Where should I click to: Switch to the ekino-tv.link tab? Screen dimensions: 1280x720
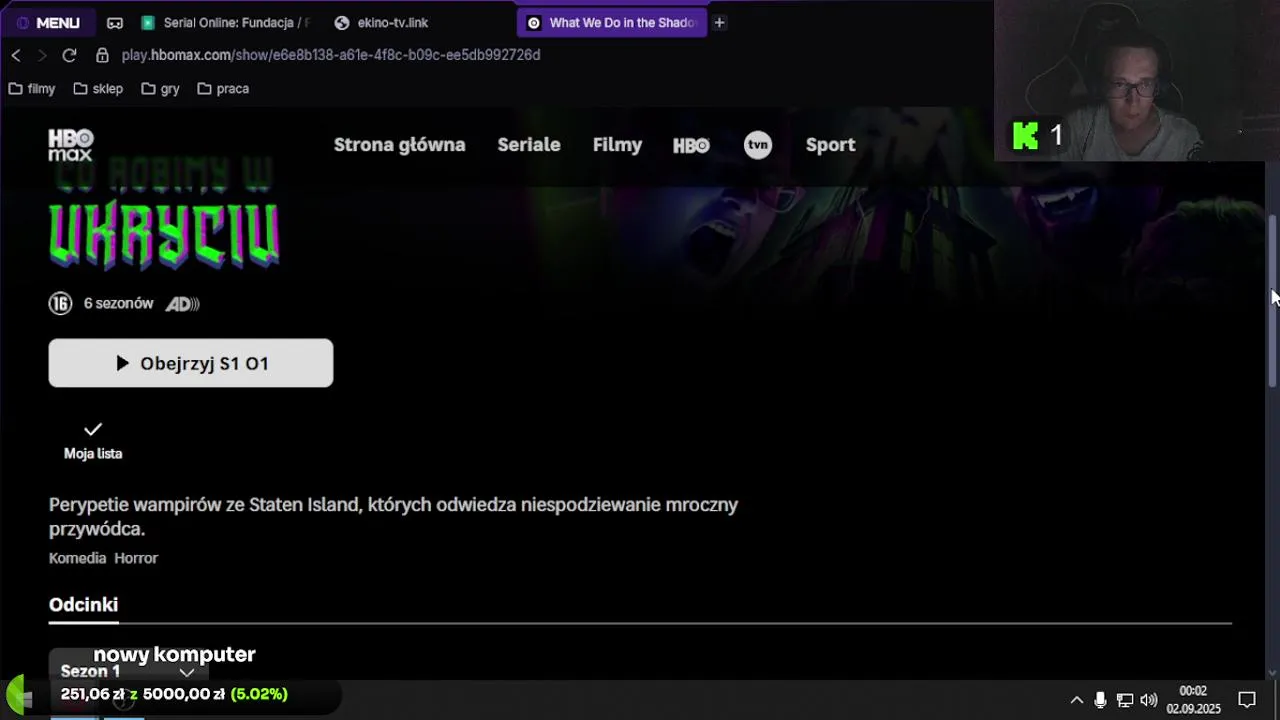coord(392,22)
